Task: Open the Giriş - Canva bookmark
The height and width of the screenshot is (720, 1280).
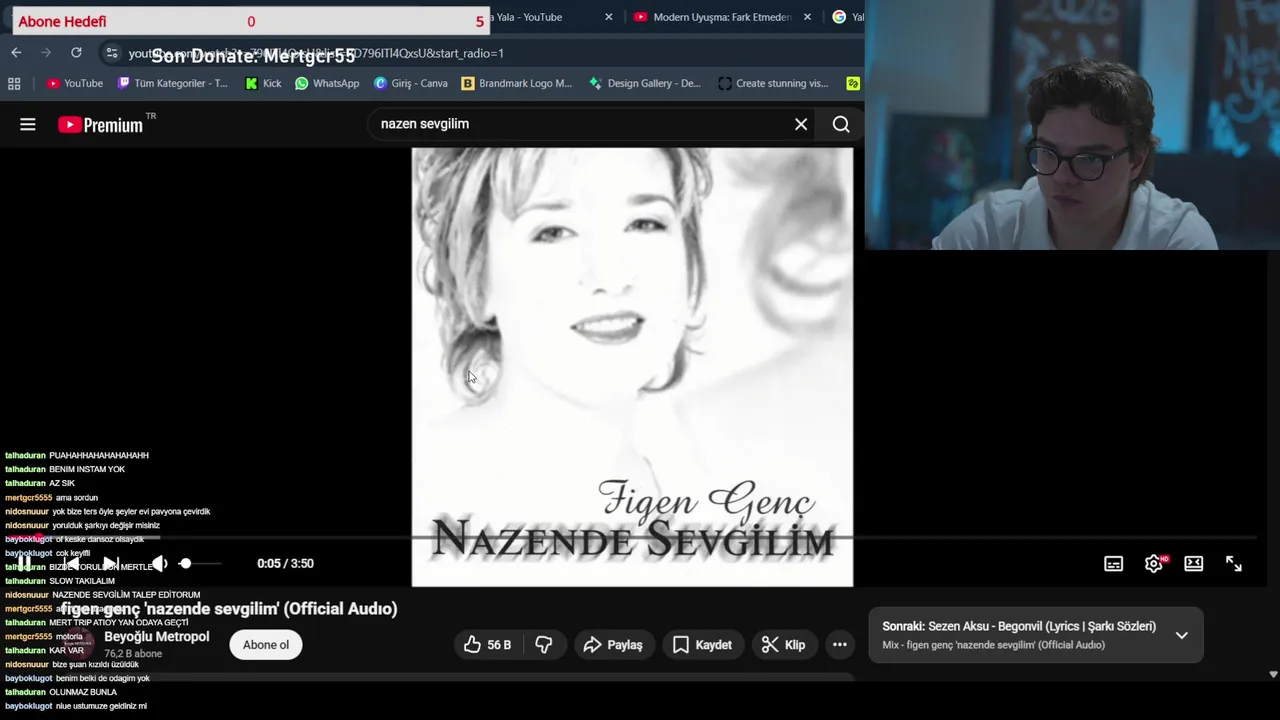Action: (410, 83)
